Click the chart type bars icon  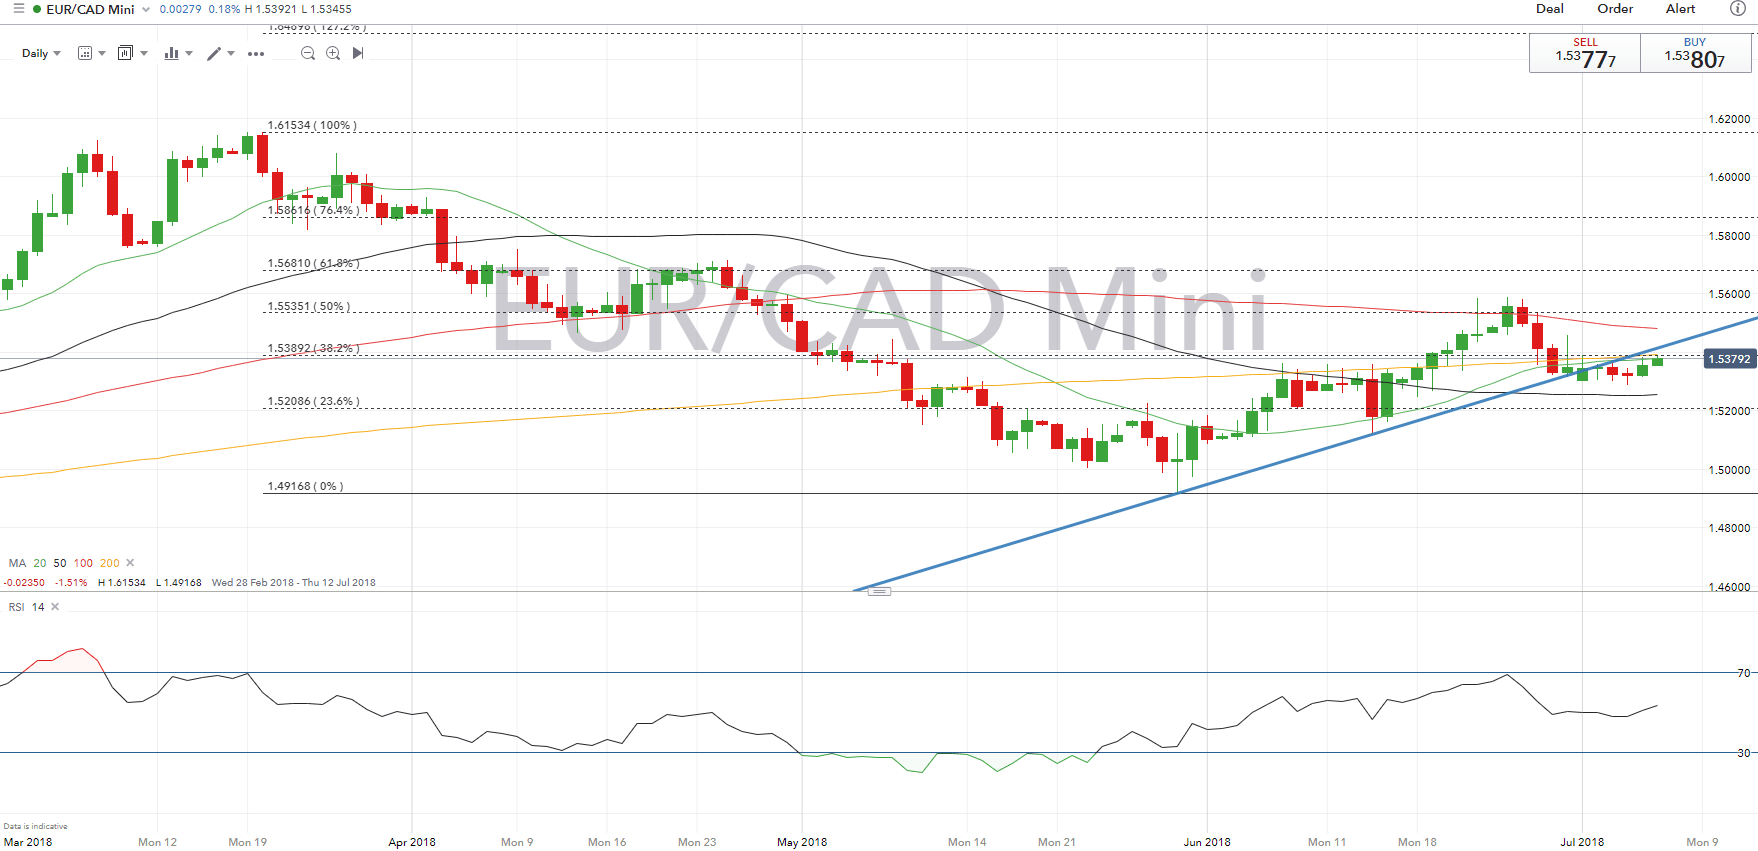click(x=171, y=53)
